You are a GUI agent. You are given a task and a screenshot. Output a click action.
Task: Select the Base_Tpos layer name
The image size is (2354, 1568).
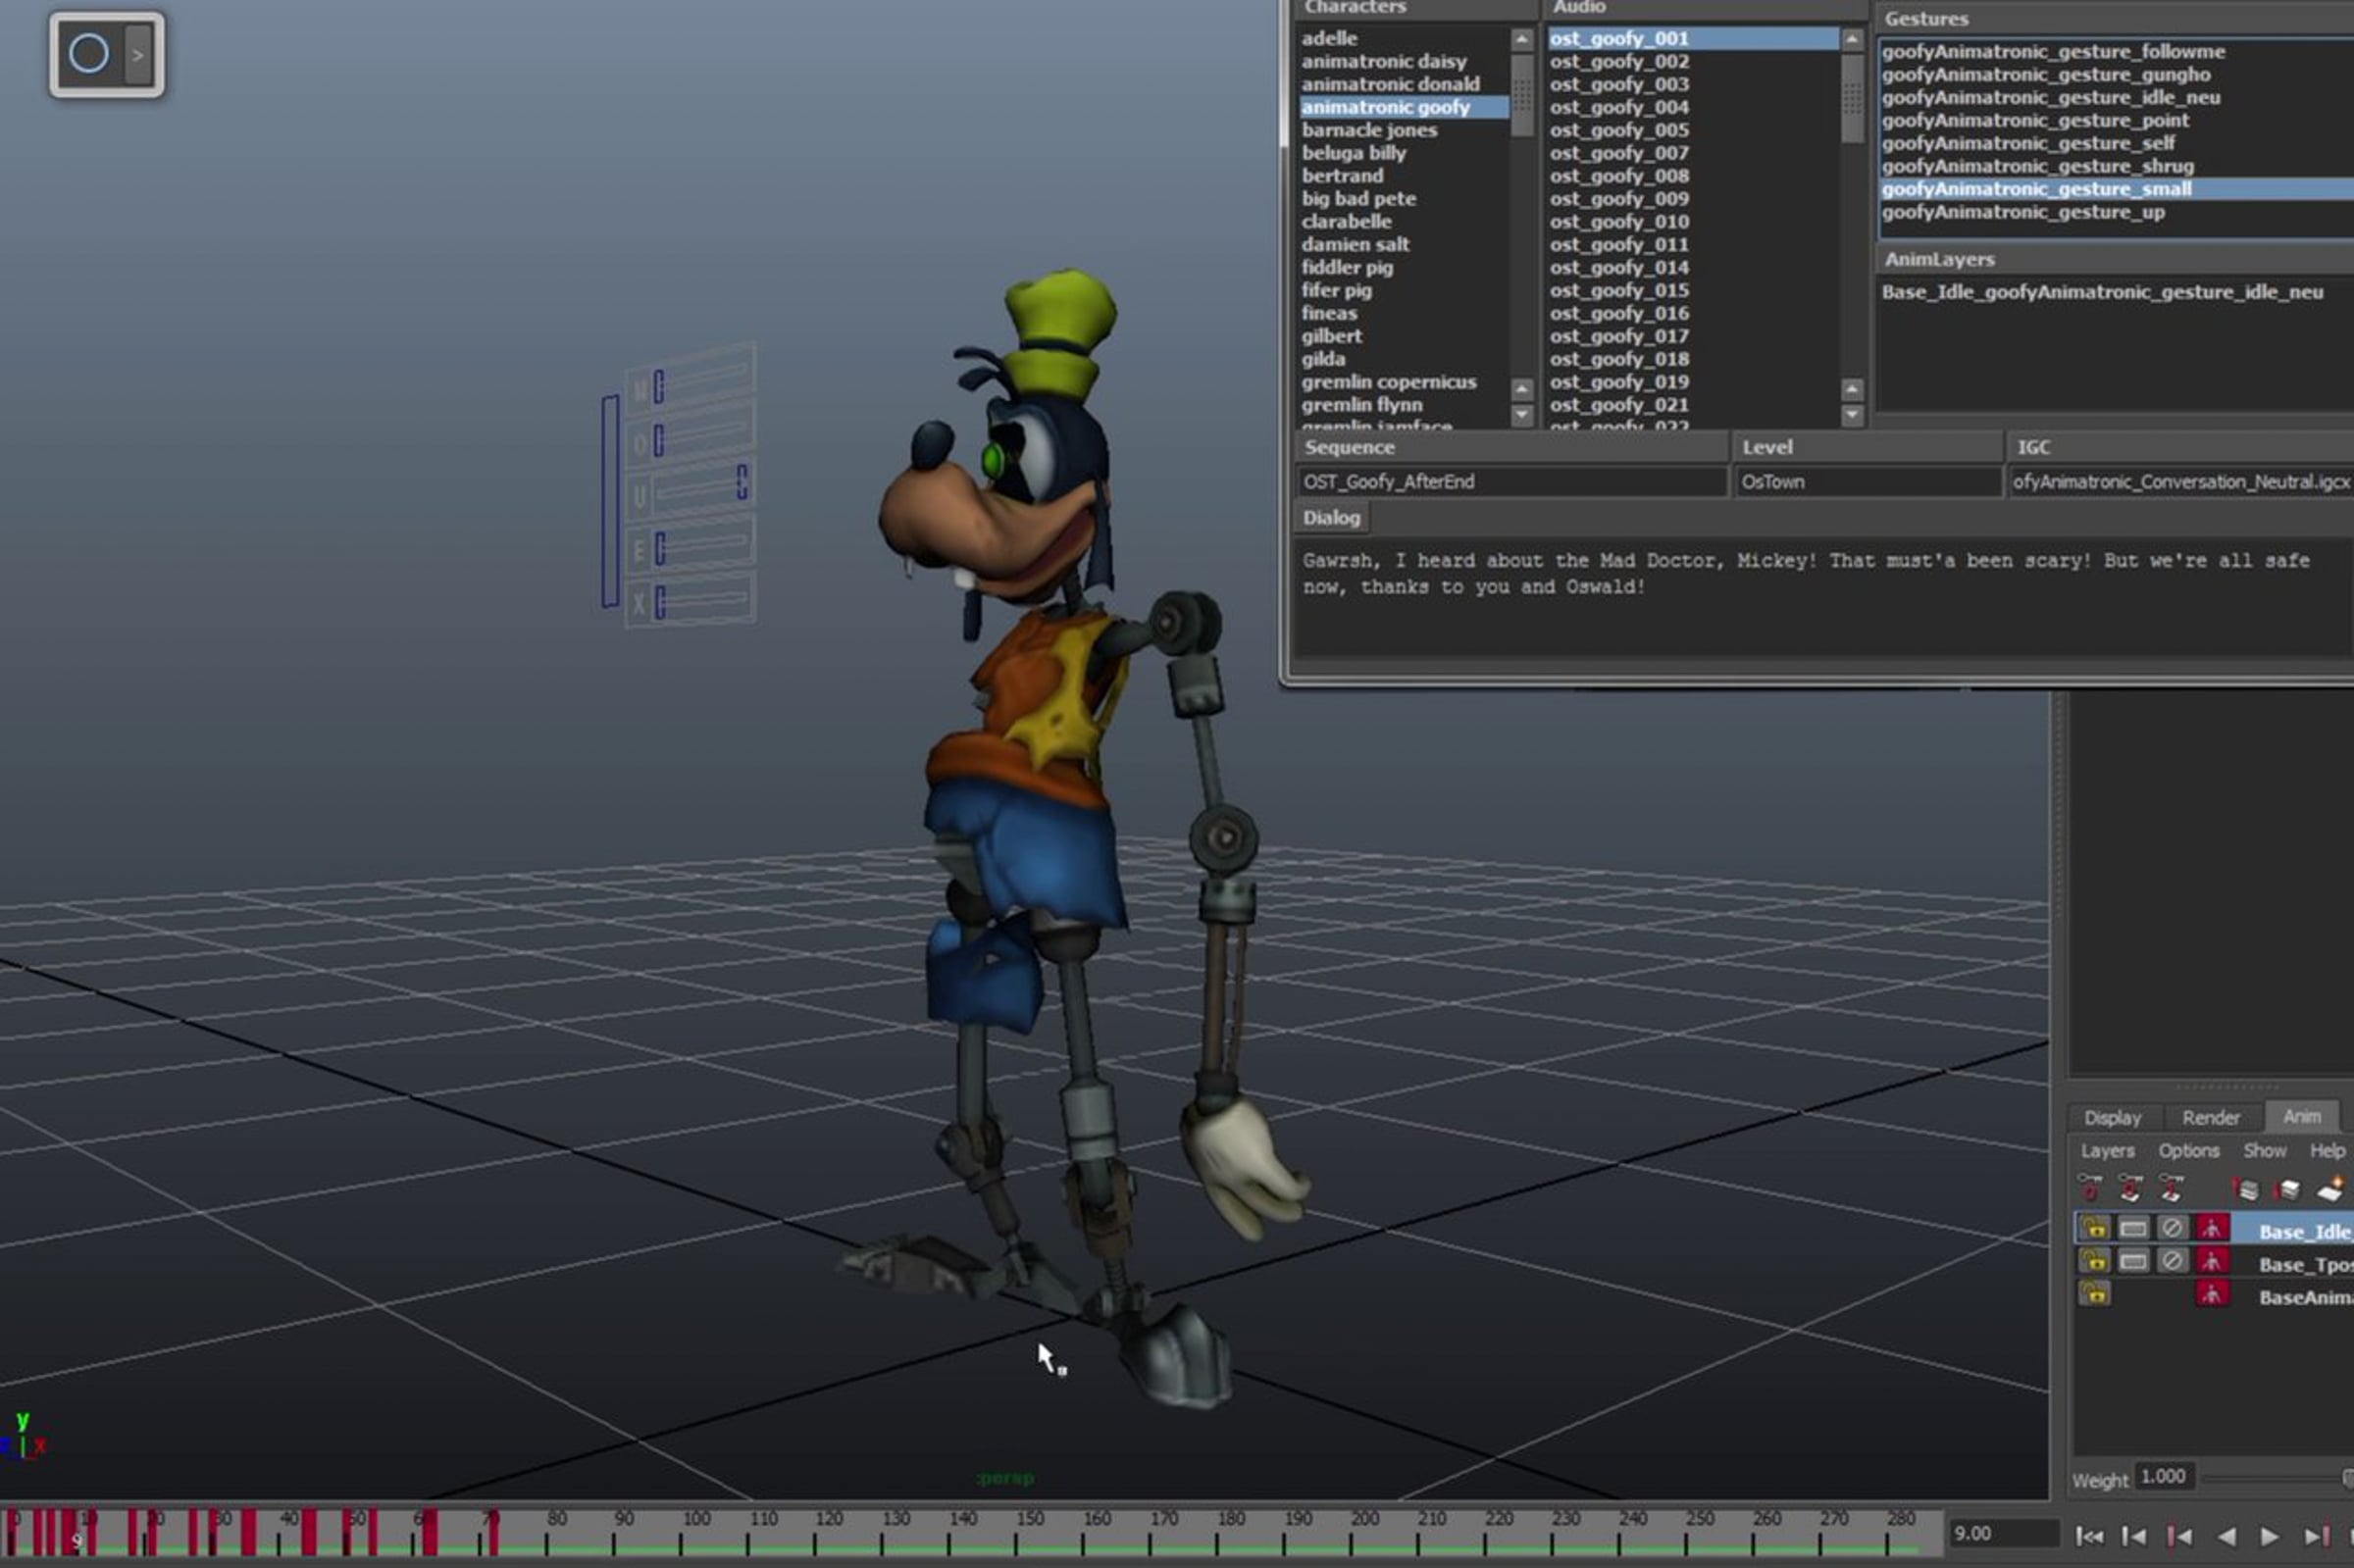point(2305,1264)
